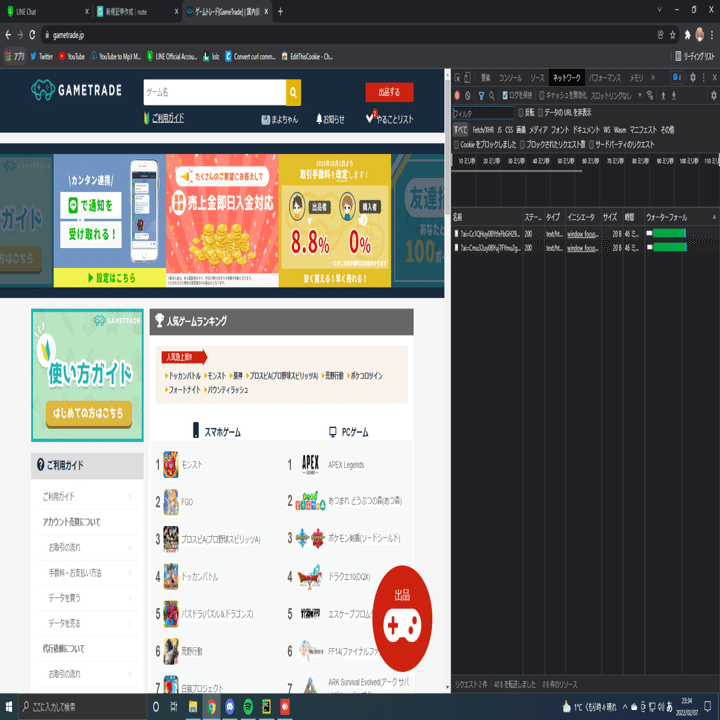Stop recording network log (red dot)
Viewport: 720px width, 720px height.
pos(457,96)
